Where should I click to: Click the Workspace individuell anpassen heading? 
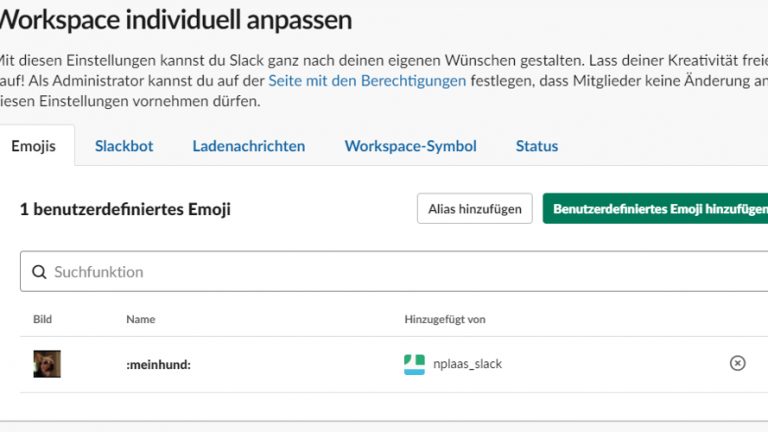[x=175, y=19]
